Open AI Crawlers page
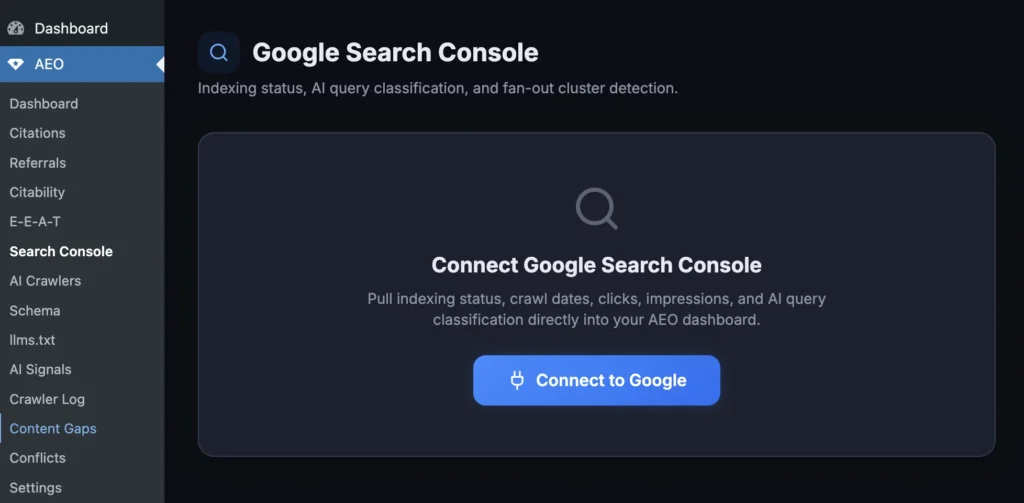The width and height of the screenshot is (1024, 503). [45, 281]
